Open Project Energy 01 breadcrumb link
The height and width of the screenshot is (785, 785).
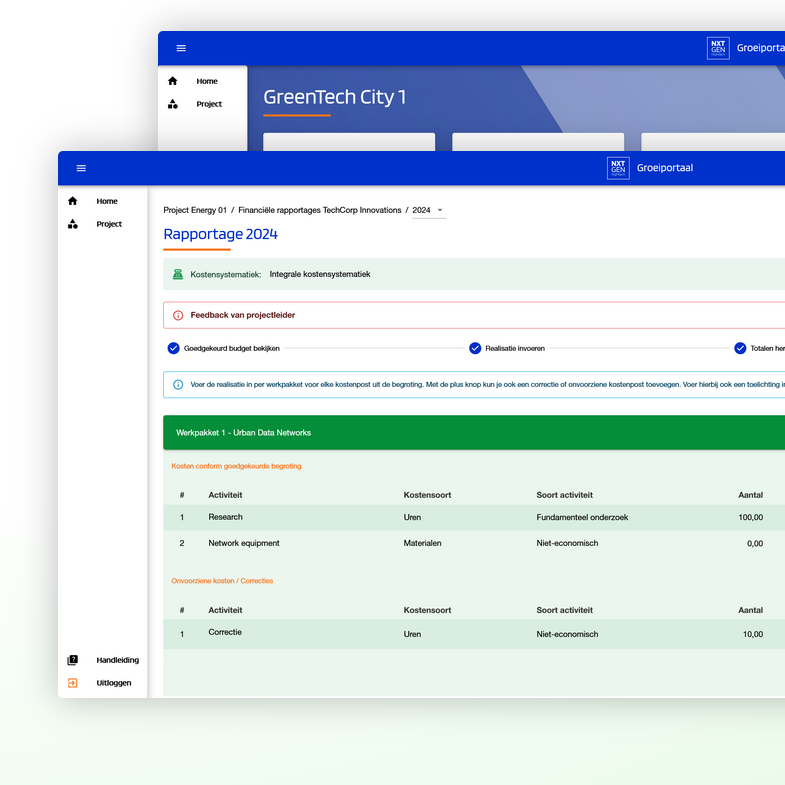click(195, 210)
